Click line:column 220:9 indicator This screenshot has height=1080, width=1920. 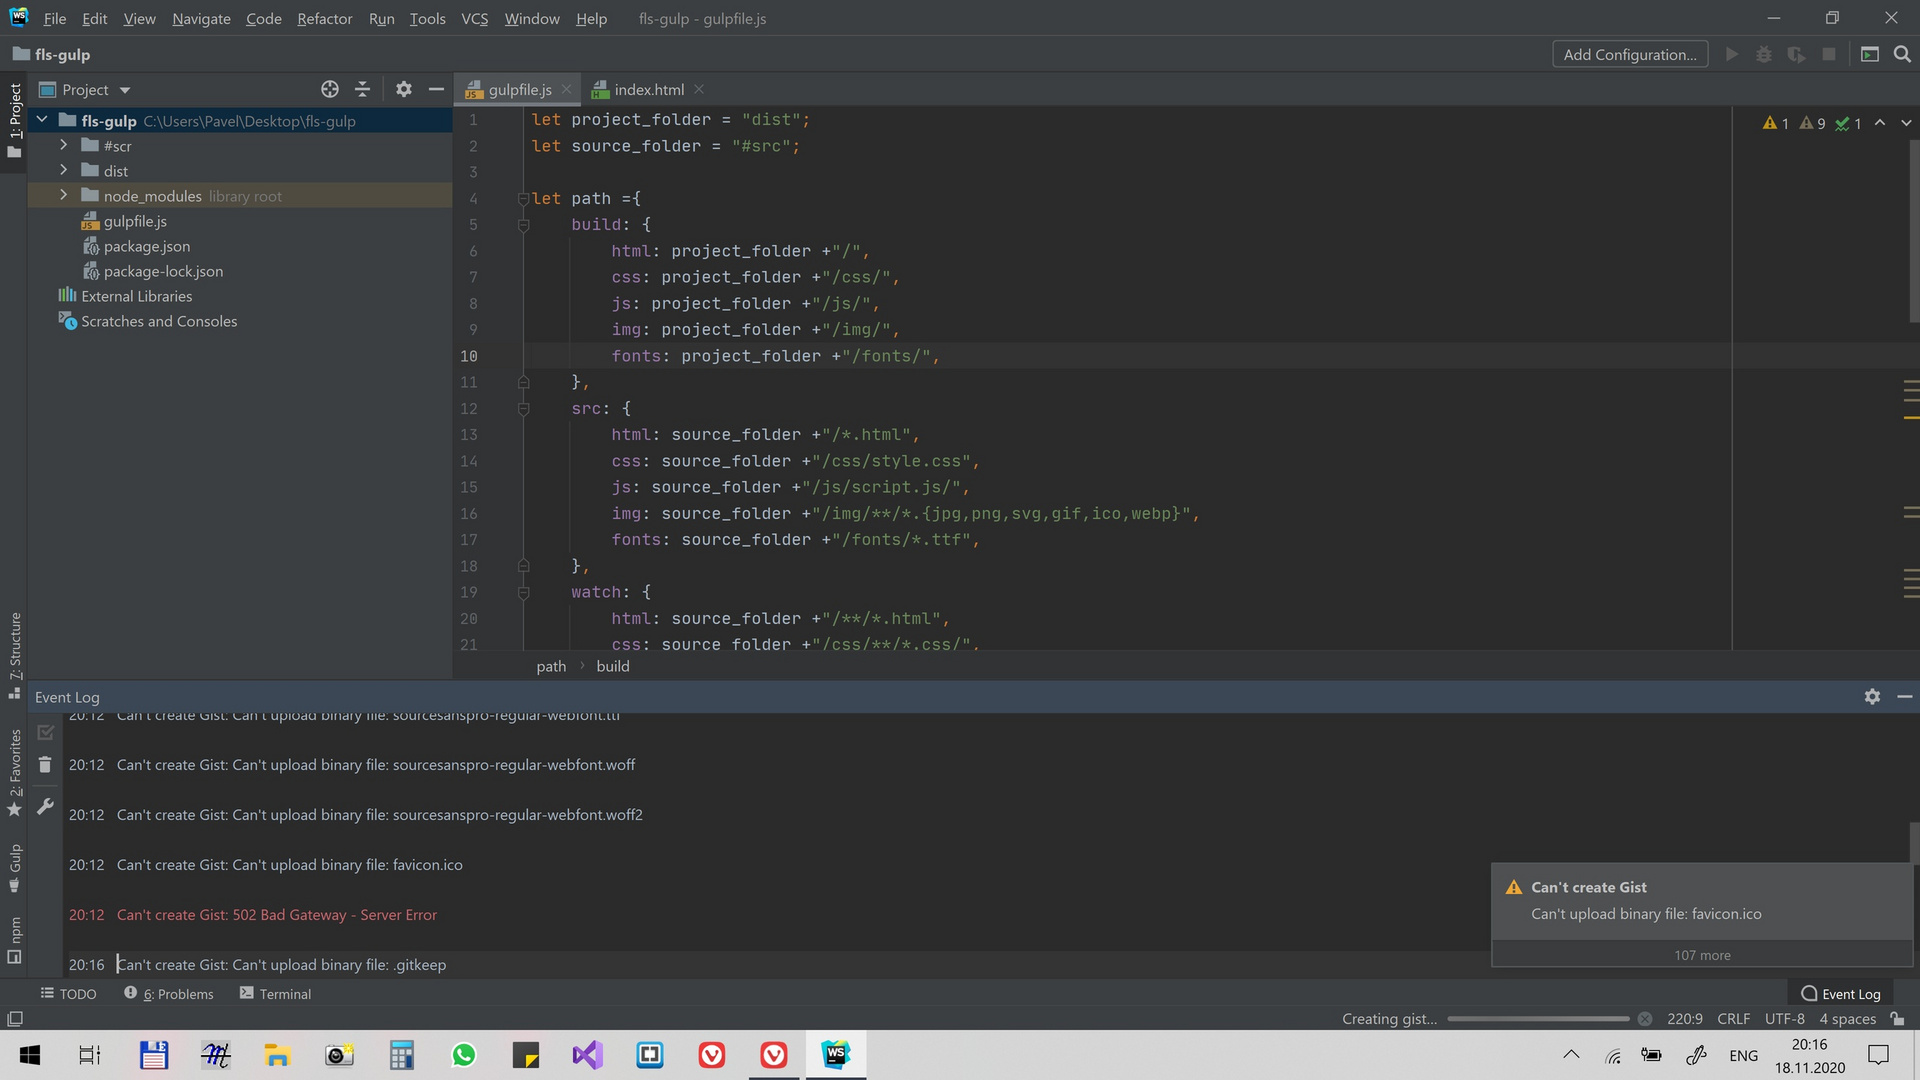tap(1685, 1019)
